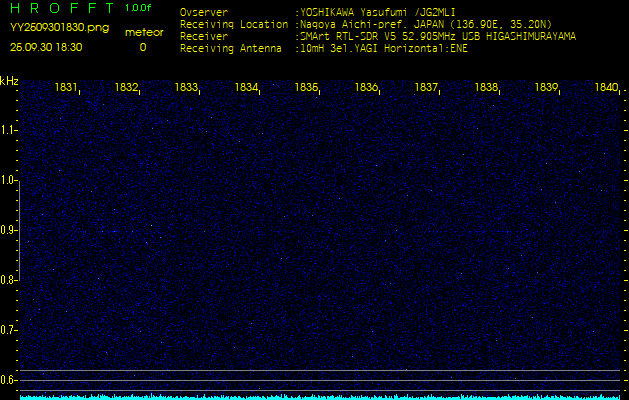Image resolution: width=629 pixels, height=400 pixels.
Task: Click the 1832 time marker
Action: (x=126, y=87)
